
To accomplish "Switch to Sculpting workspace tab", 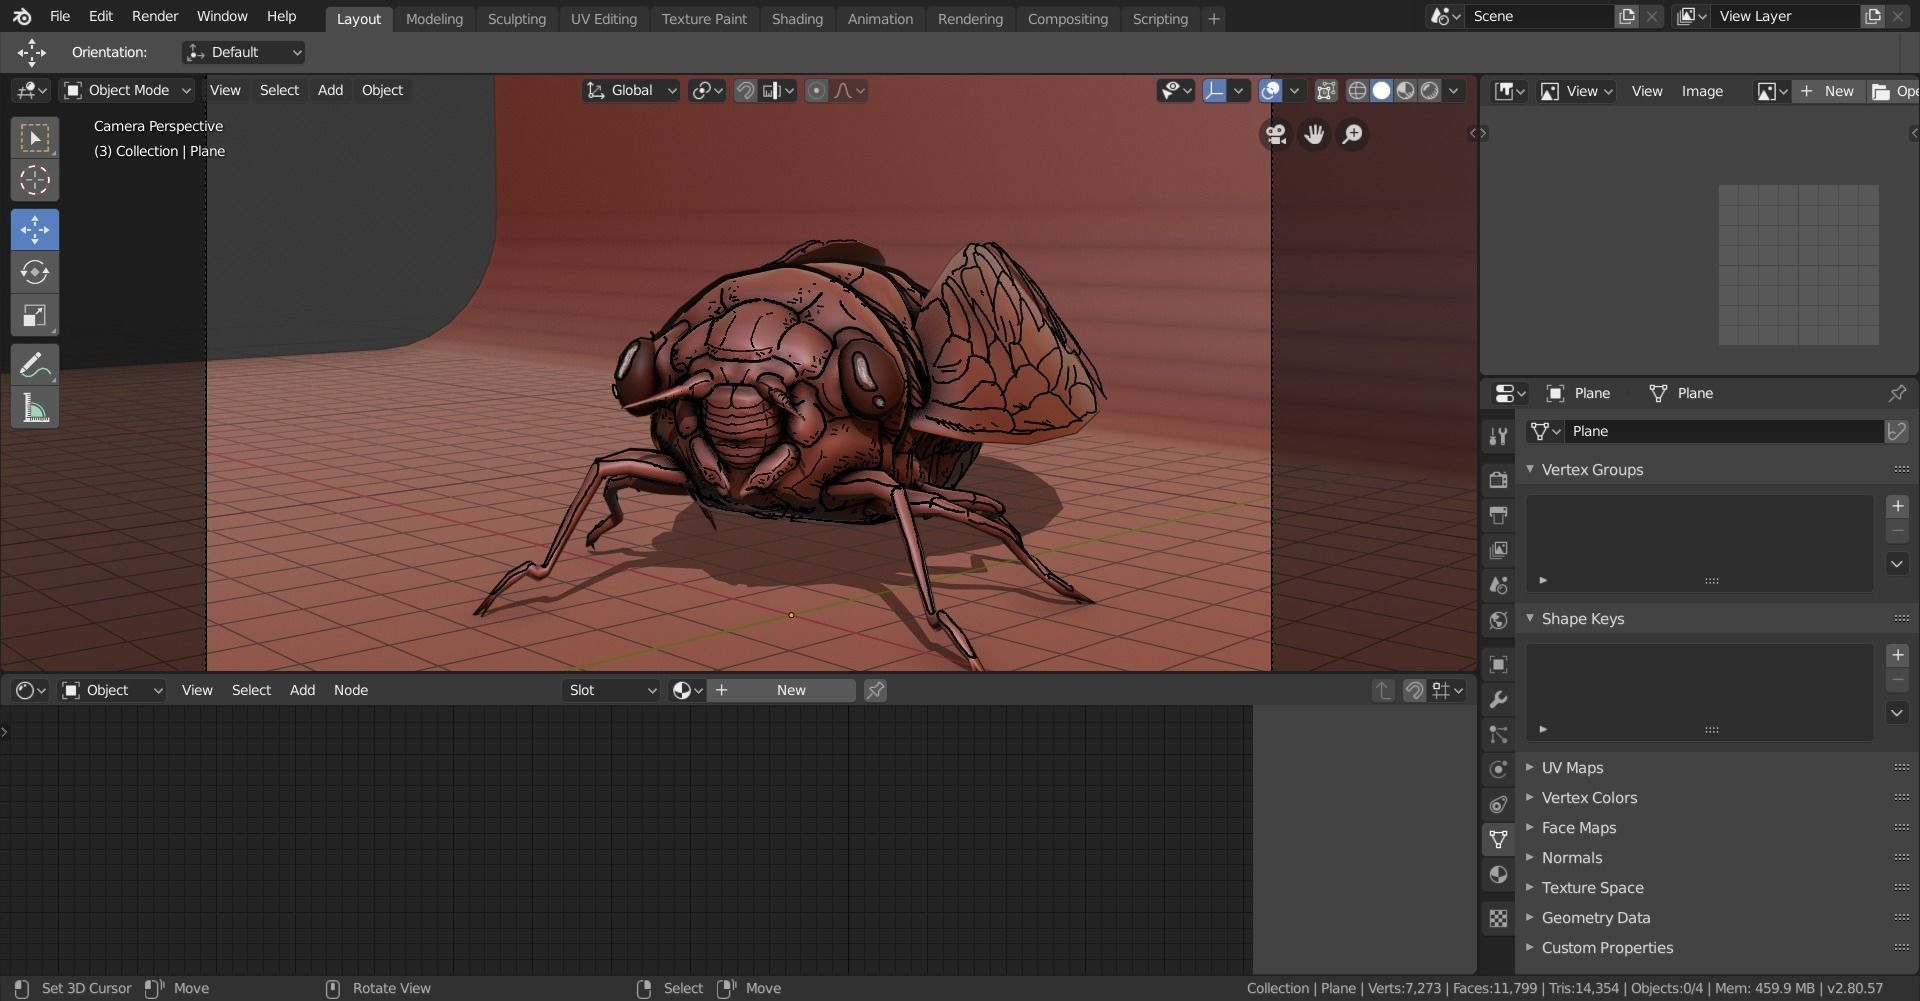I will pyautogui.click(x=516, y=19).
